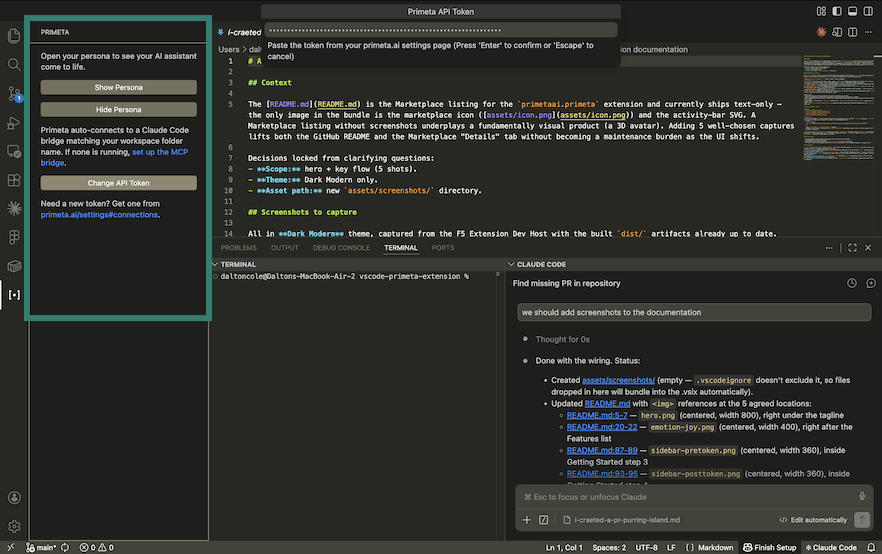882x554 pixels.
Task: Toggle Secondary Side Bar visibility
Action: click(x=868, y=11)
